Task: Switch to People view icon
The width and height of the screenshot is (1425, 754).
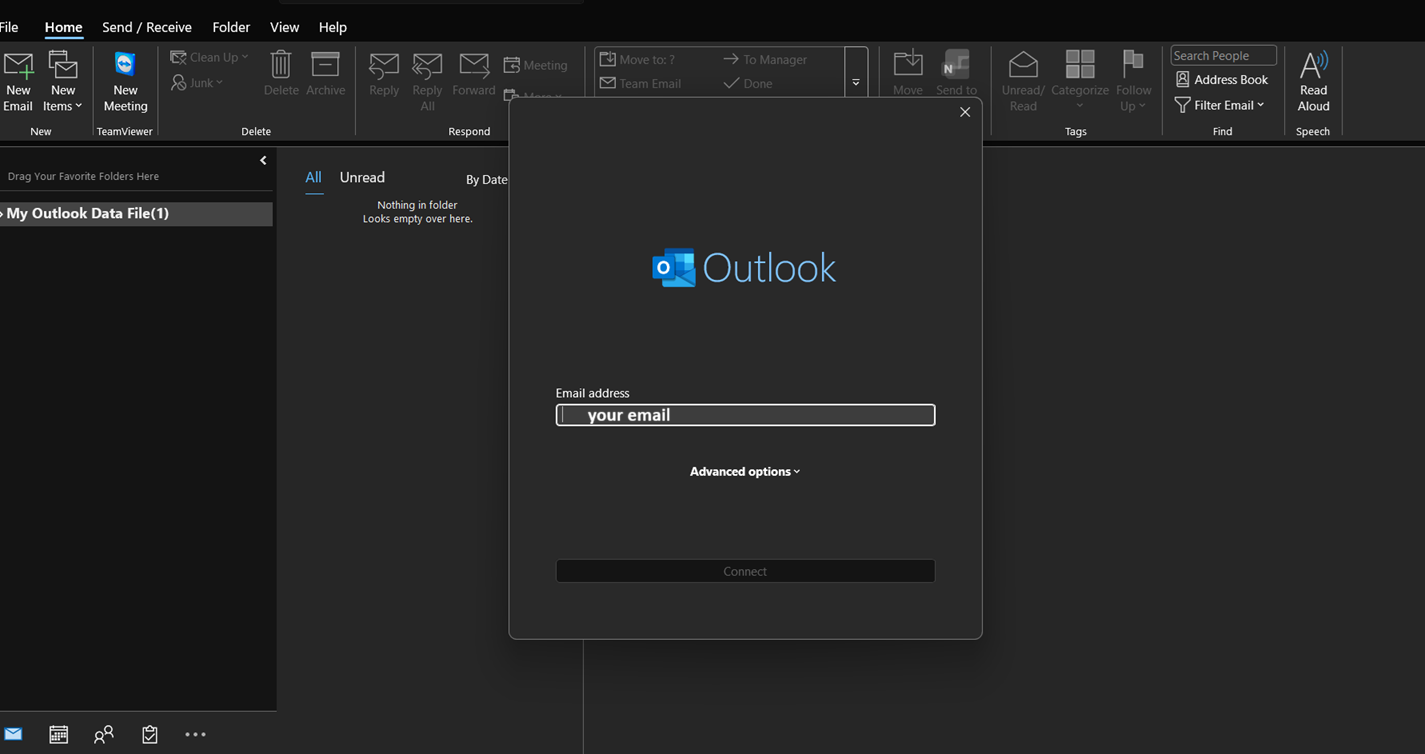Action: 104,735
